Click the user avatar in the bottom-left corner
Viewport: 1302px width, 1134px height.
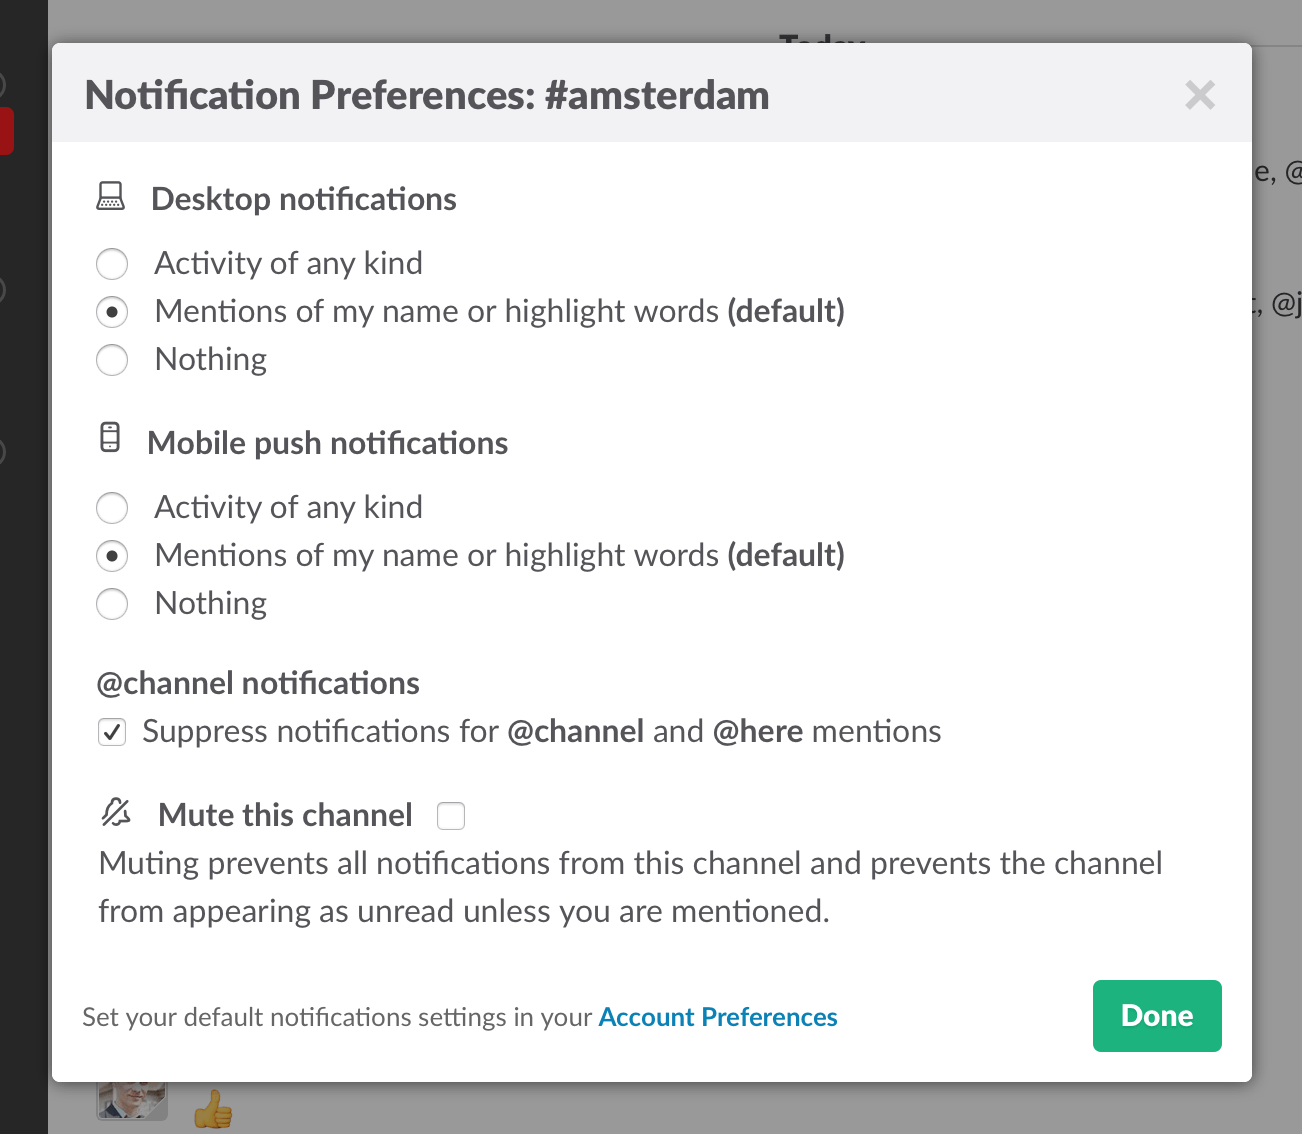tap(132, 1100)
